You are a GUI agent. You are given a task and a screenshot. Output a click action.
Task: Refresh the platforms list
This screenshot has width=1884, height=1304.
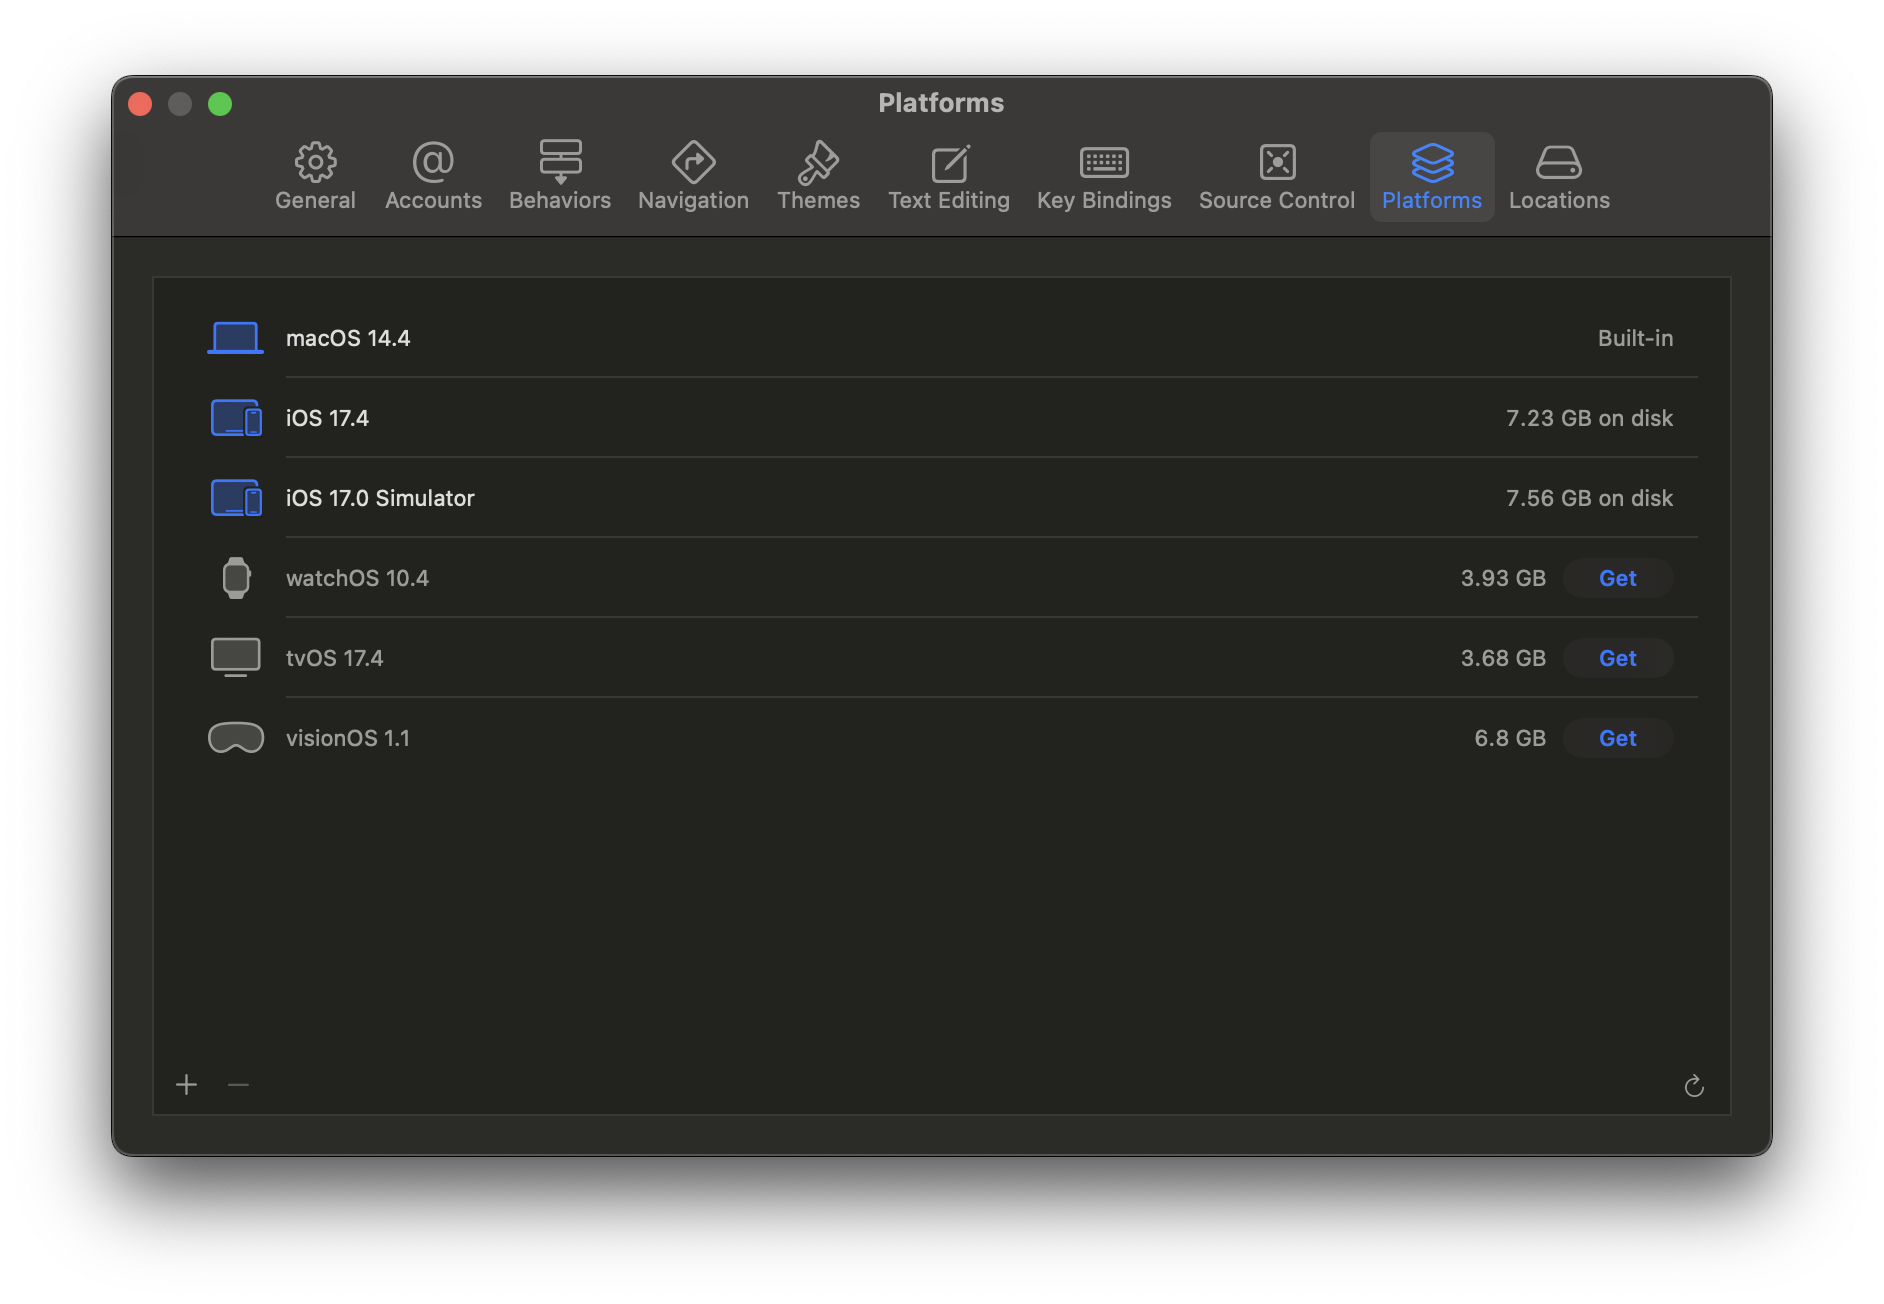(1694, 1086)
